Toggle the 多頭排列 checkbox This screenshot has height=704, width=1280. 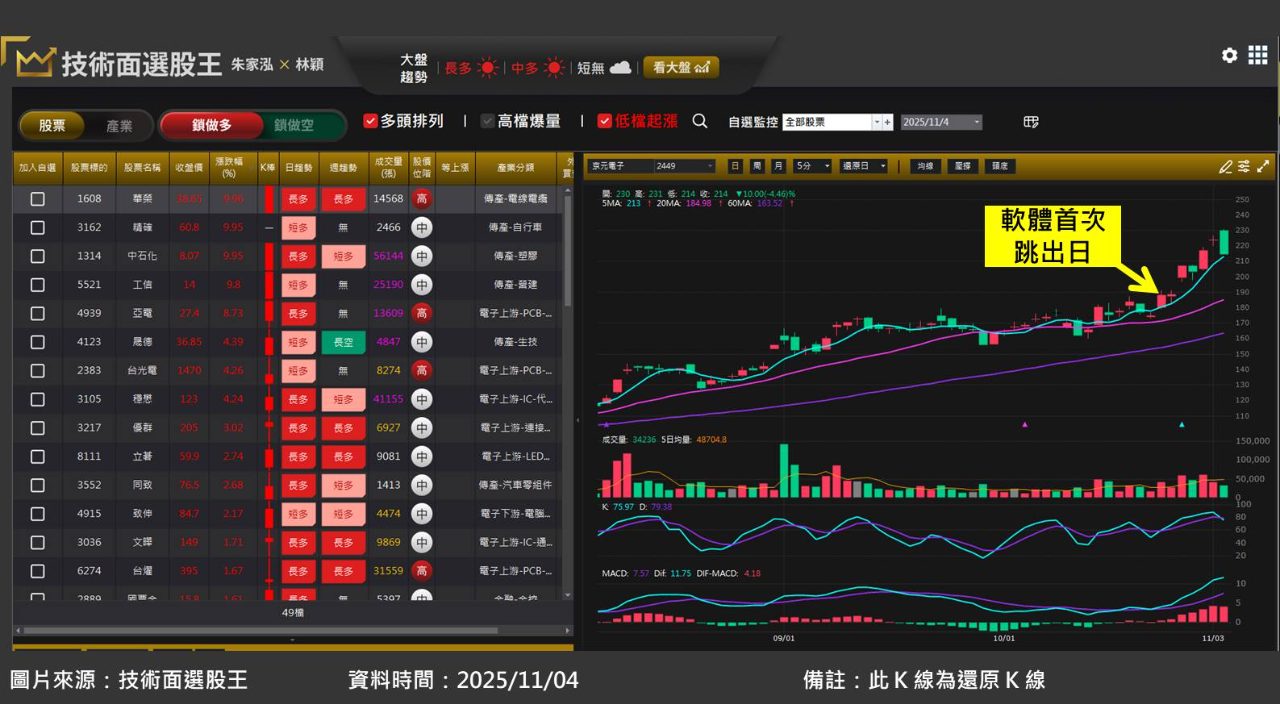click(x=370, y=121)
